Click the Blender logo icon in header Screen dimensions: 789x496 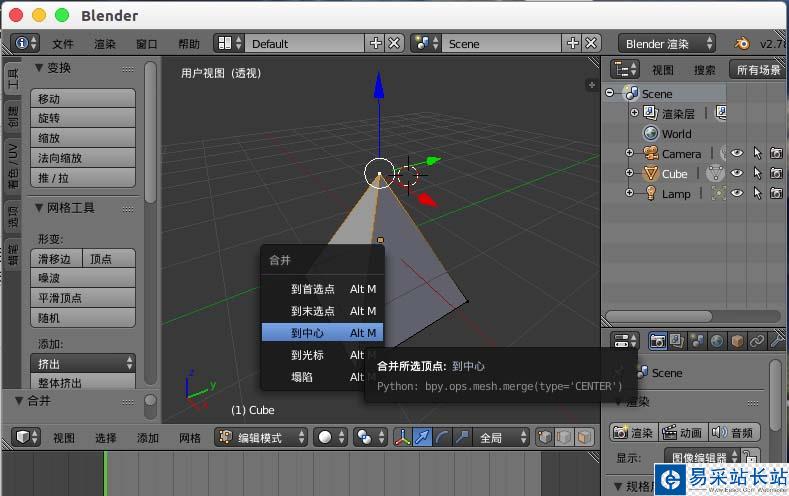click(x=742, y=43)
